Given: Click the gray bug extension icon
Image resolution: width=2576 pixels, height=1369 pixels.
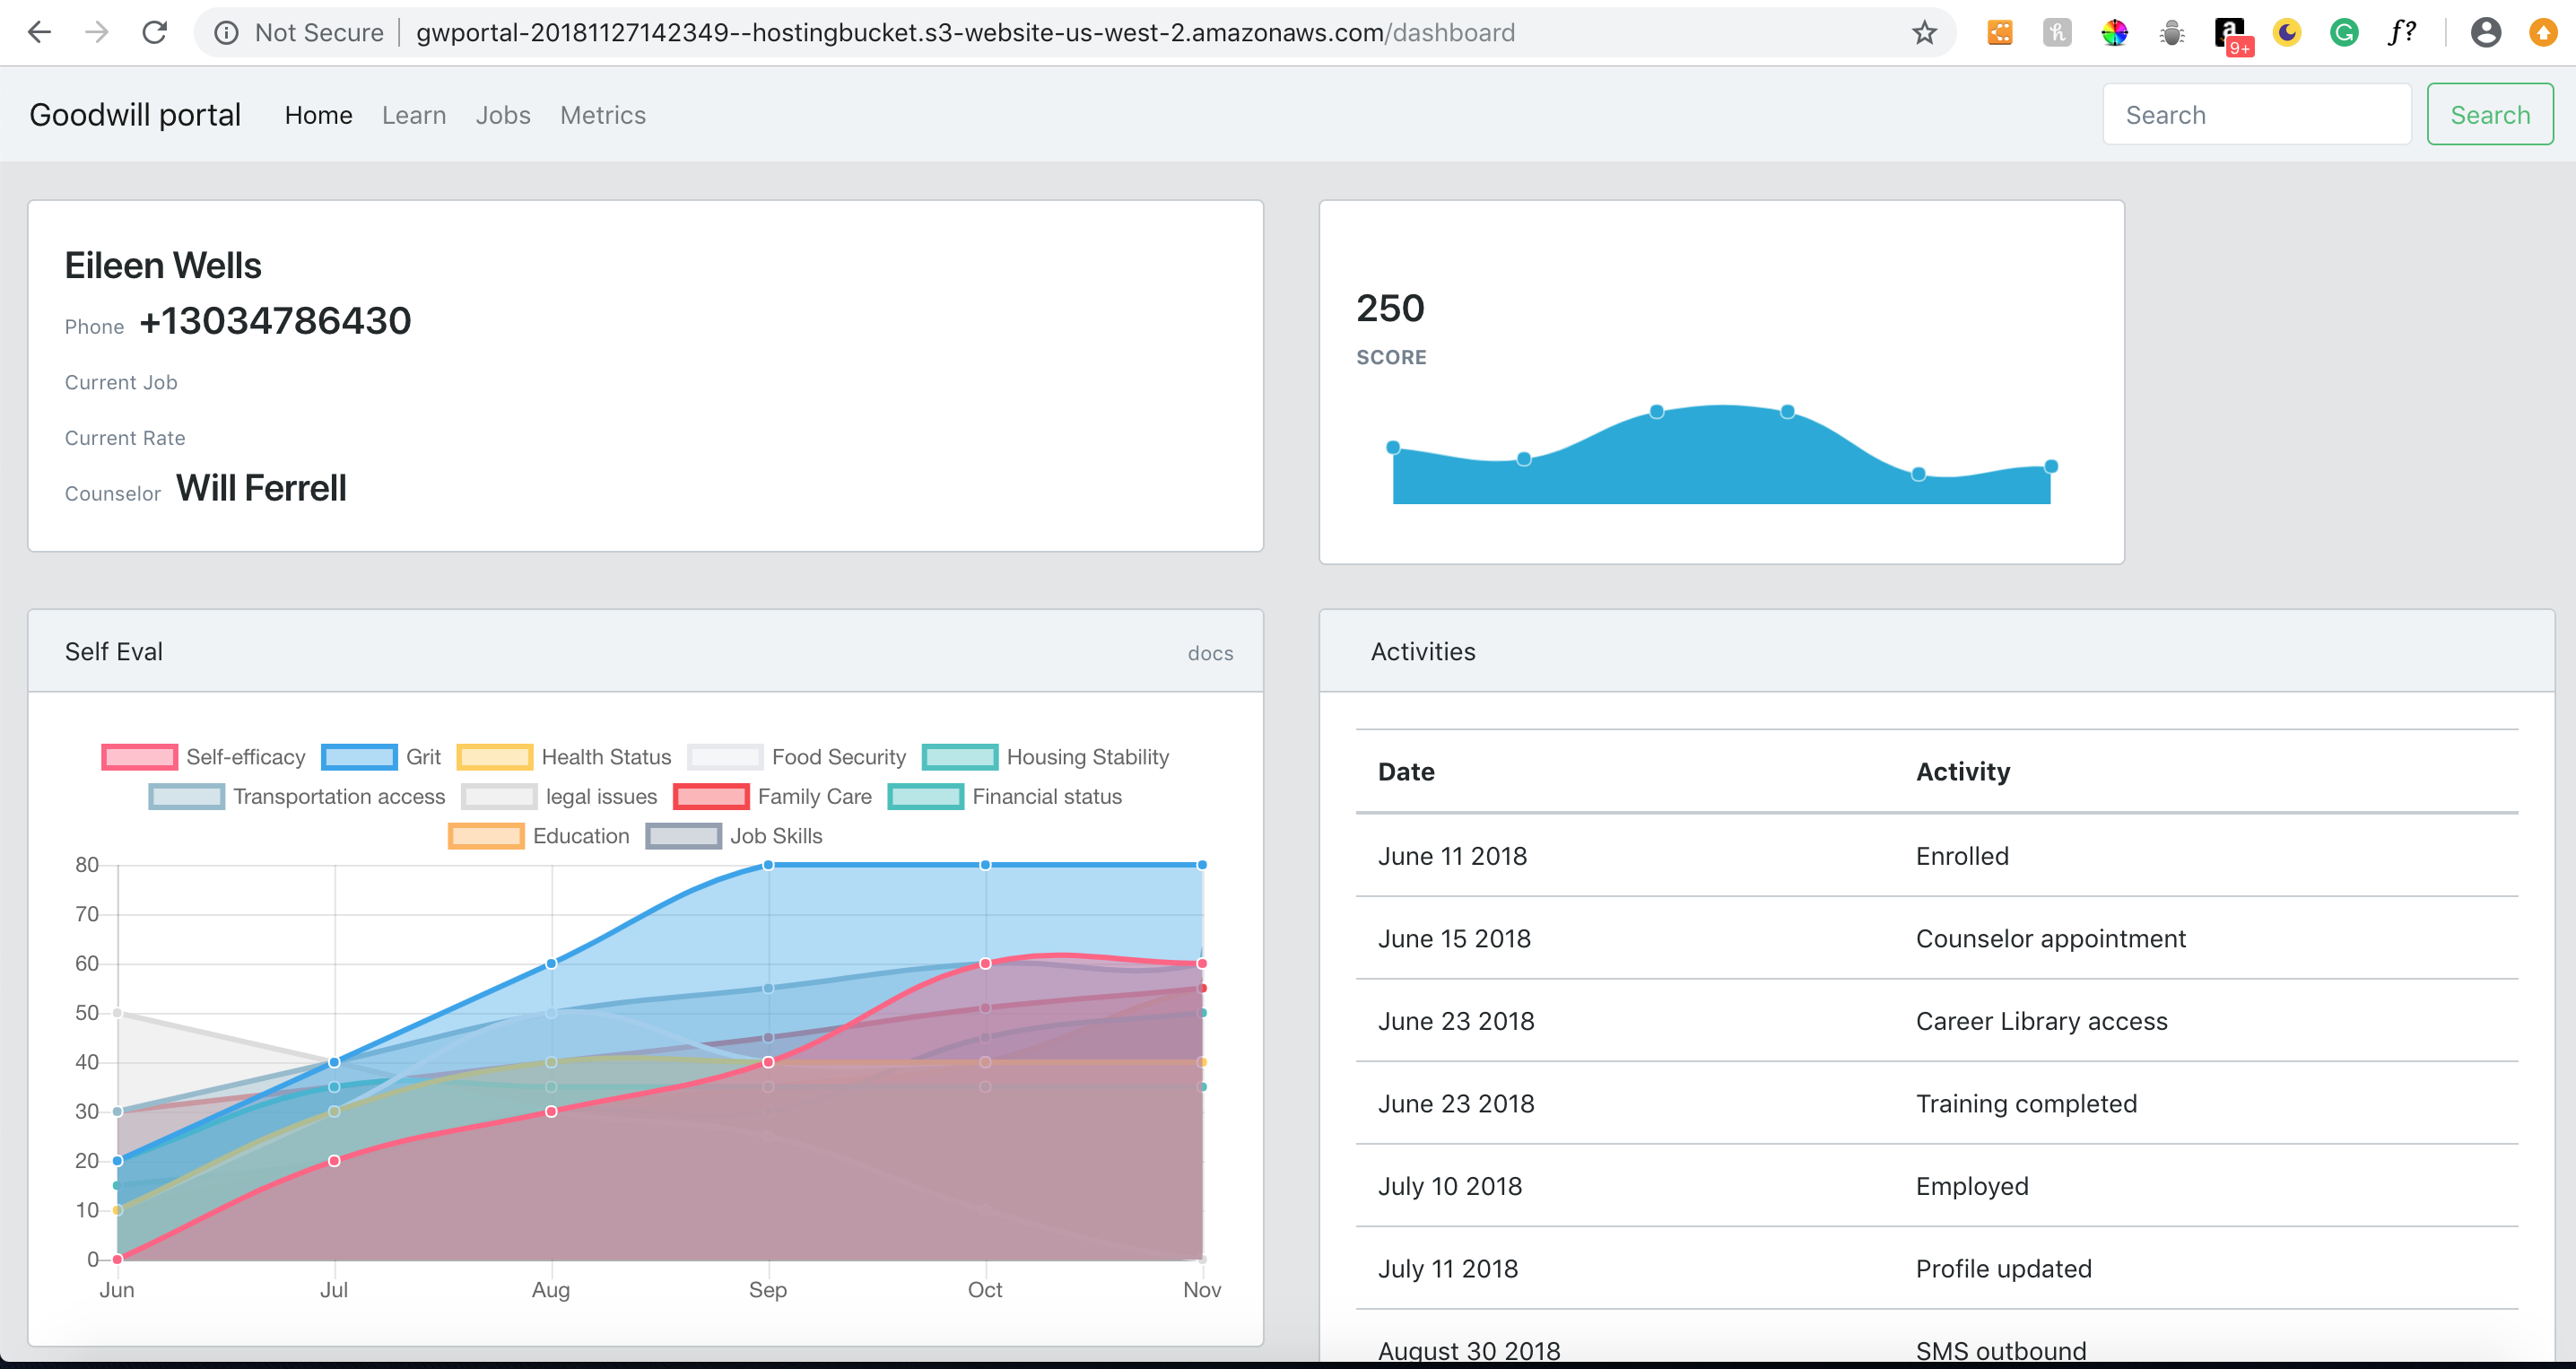Looking at the screenshot, I should 2172,33.
